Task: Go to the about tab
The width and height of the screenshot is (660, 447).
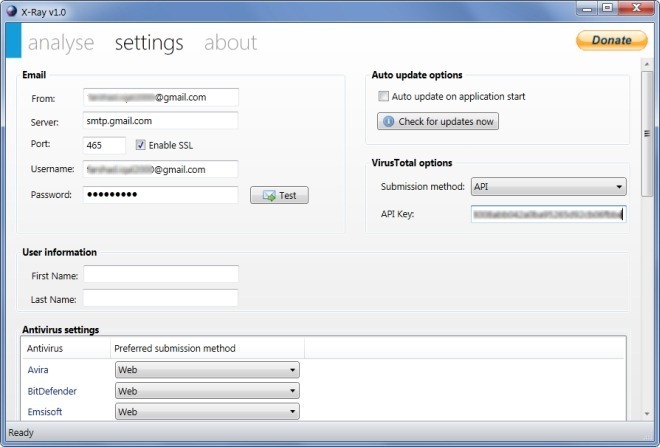Action: click(231, 43)
